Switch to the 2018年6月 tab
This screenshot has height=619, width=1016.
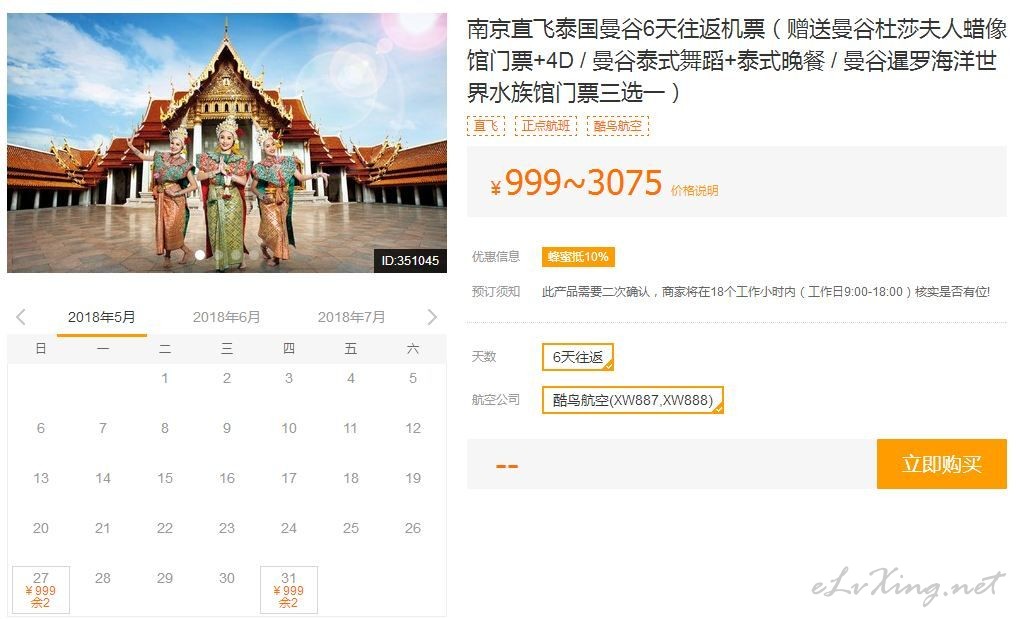[226, 317]
